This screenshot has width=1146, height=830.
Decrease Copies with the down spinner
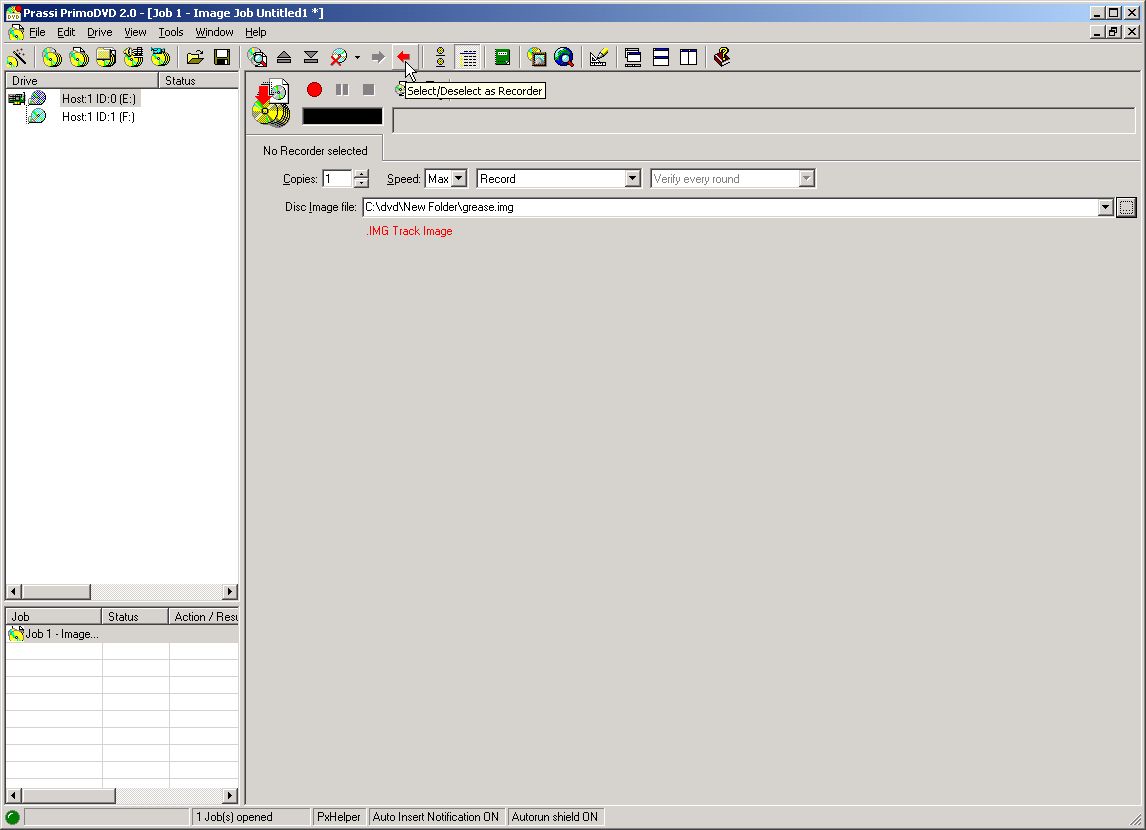tap(361, 183)
